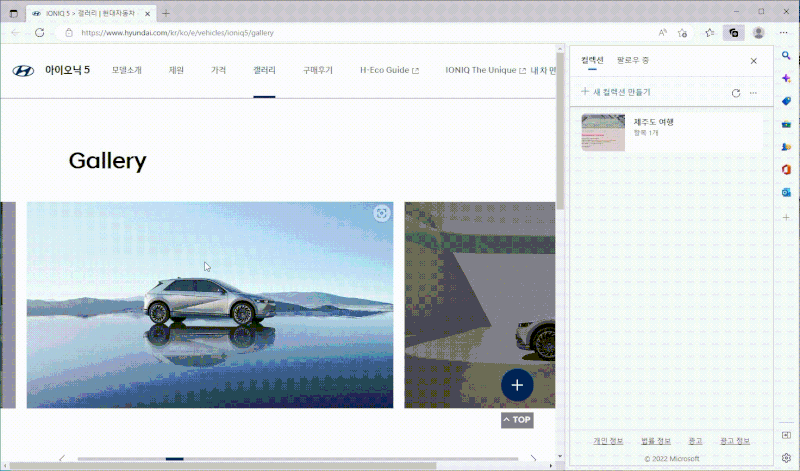
Task: Open sidebar settings gear icon
Action: pos(786,458)
